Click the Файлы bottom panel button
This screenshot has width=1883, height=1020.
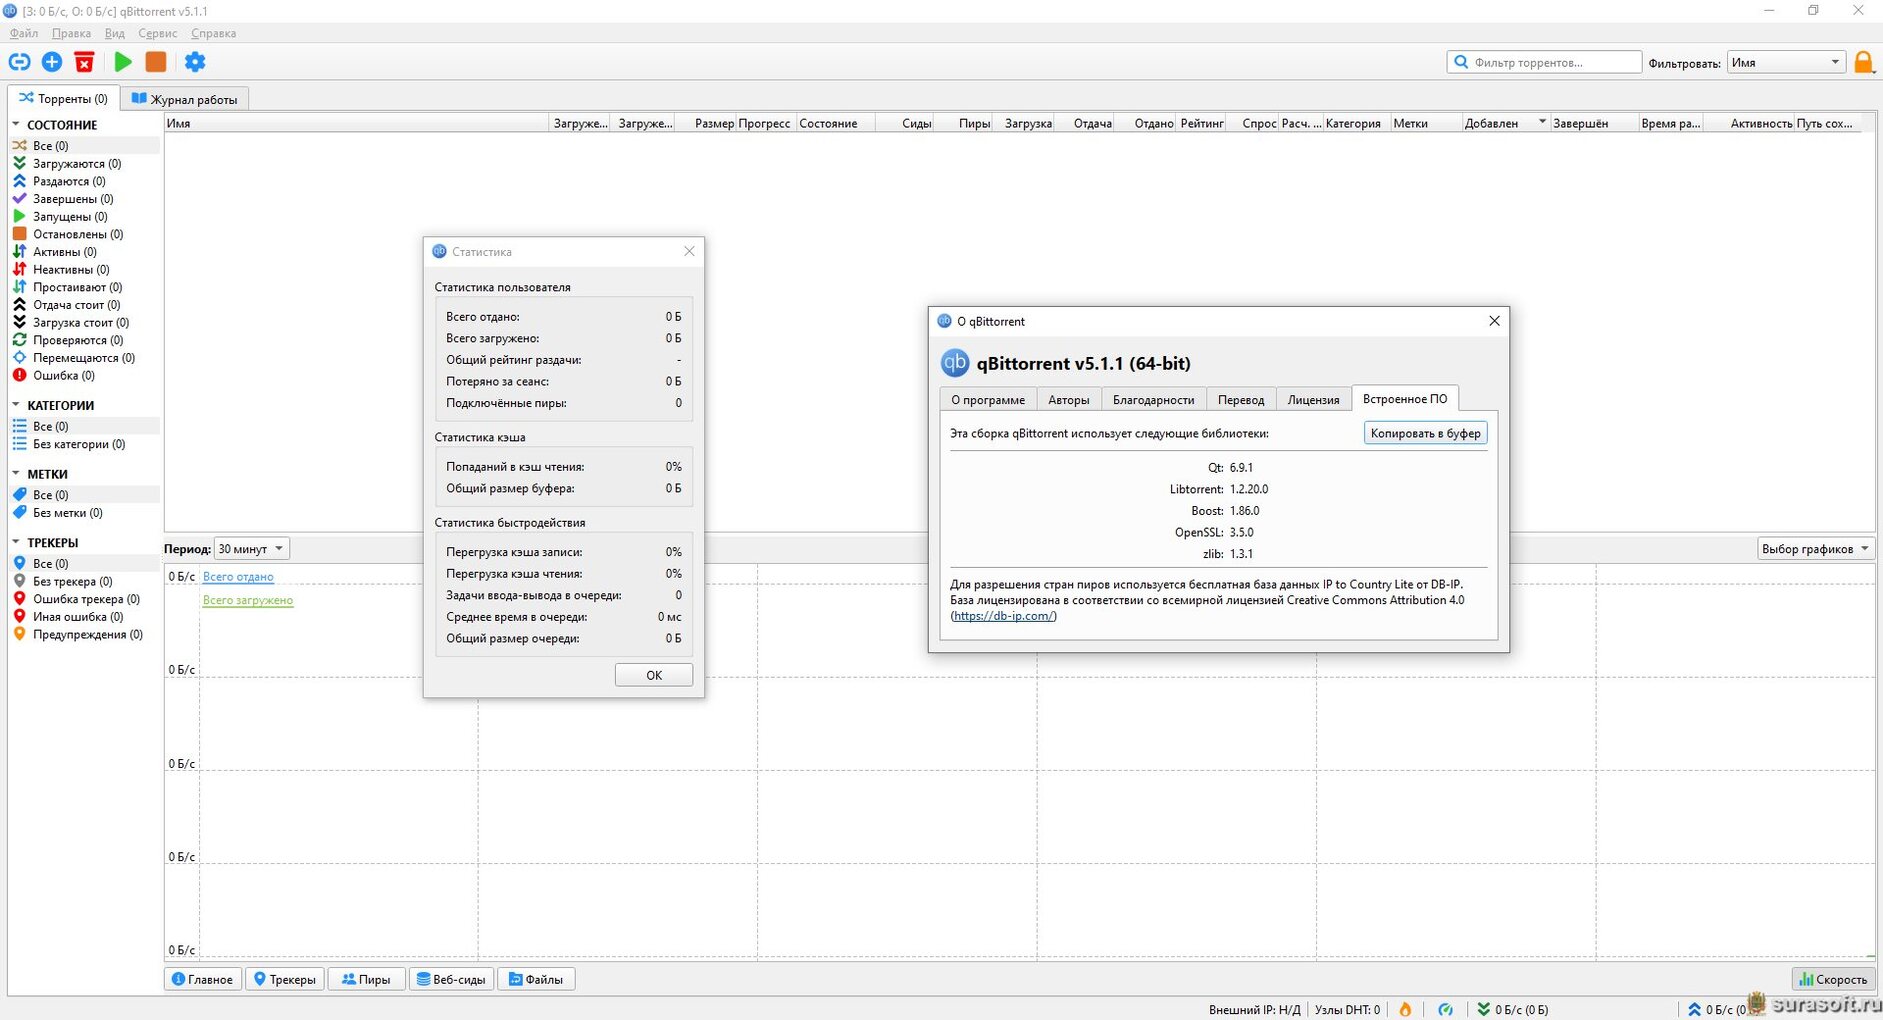click(536, 979)
